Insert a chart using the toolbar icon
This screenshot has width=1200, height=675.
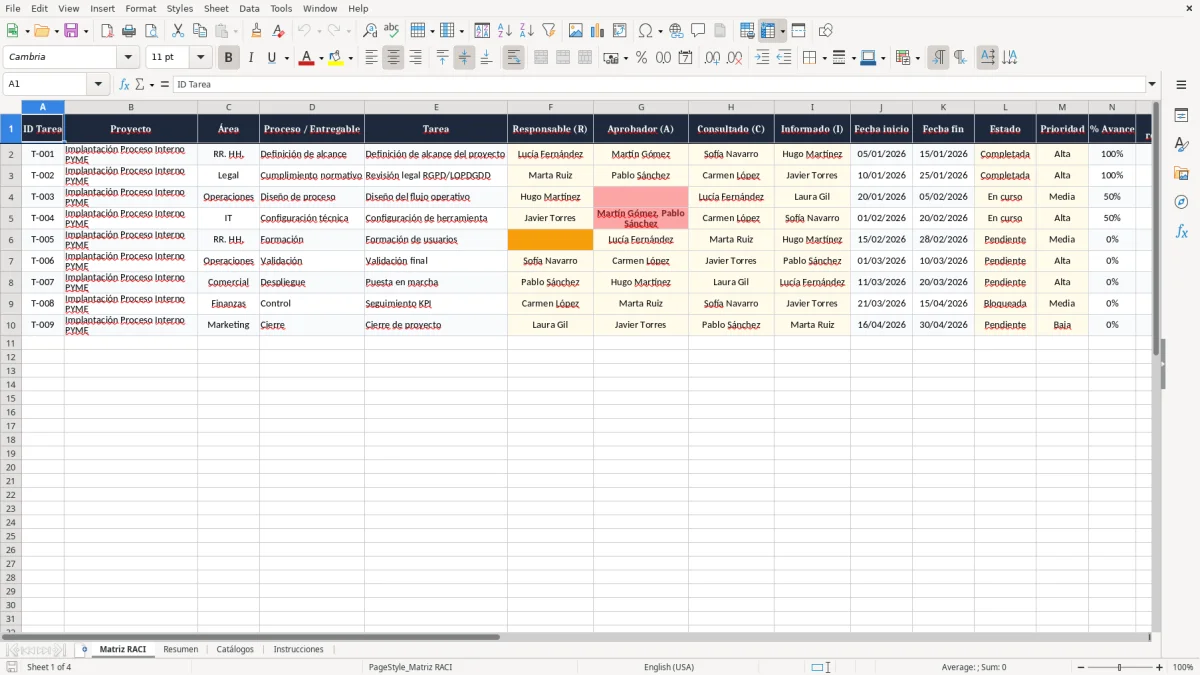(x=598, y=31)
